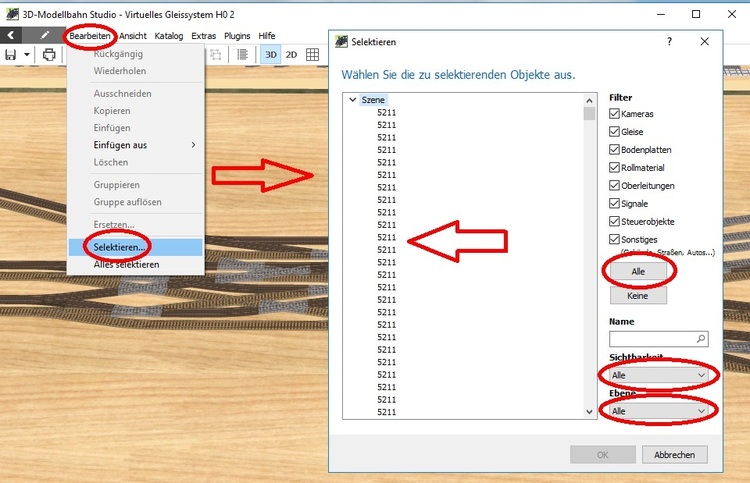The height and width of the screenshot is (483, 750).
Task: Choose Selektieren... from the menu
Action: pyautogui.click(x=135, y=247)
